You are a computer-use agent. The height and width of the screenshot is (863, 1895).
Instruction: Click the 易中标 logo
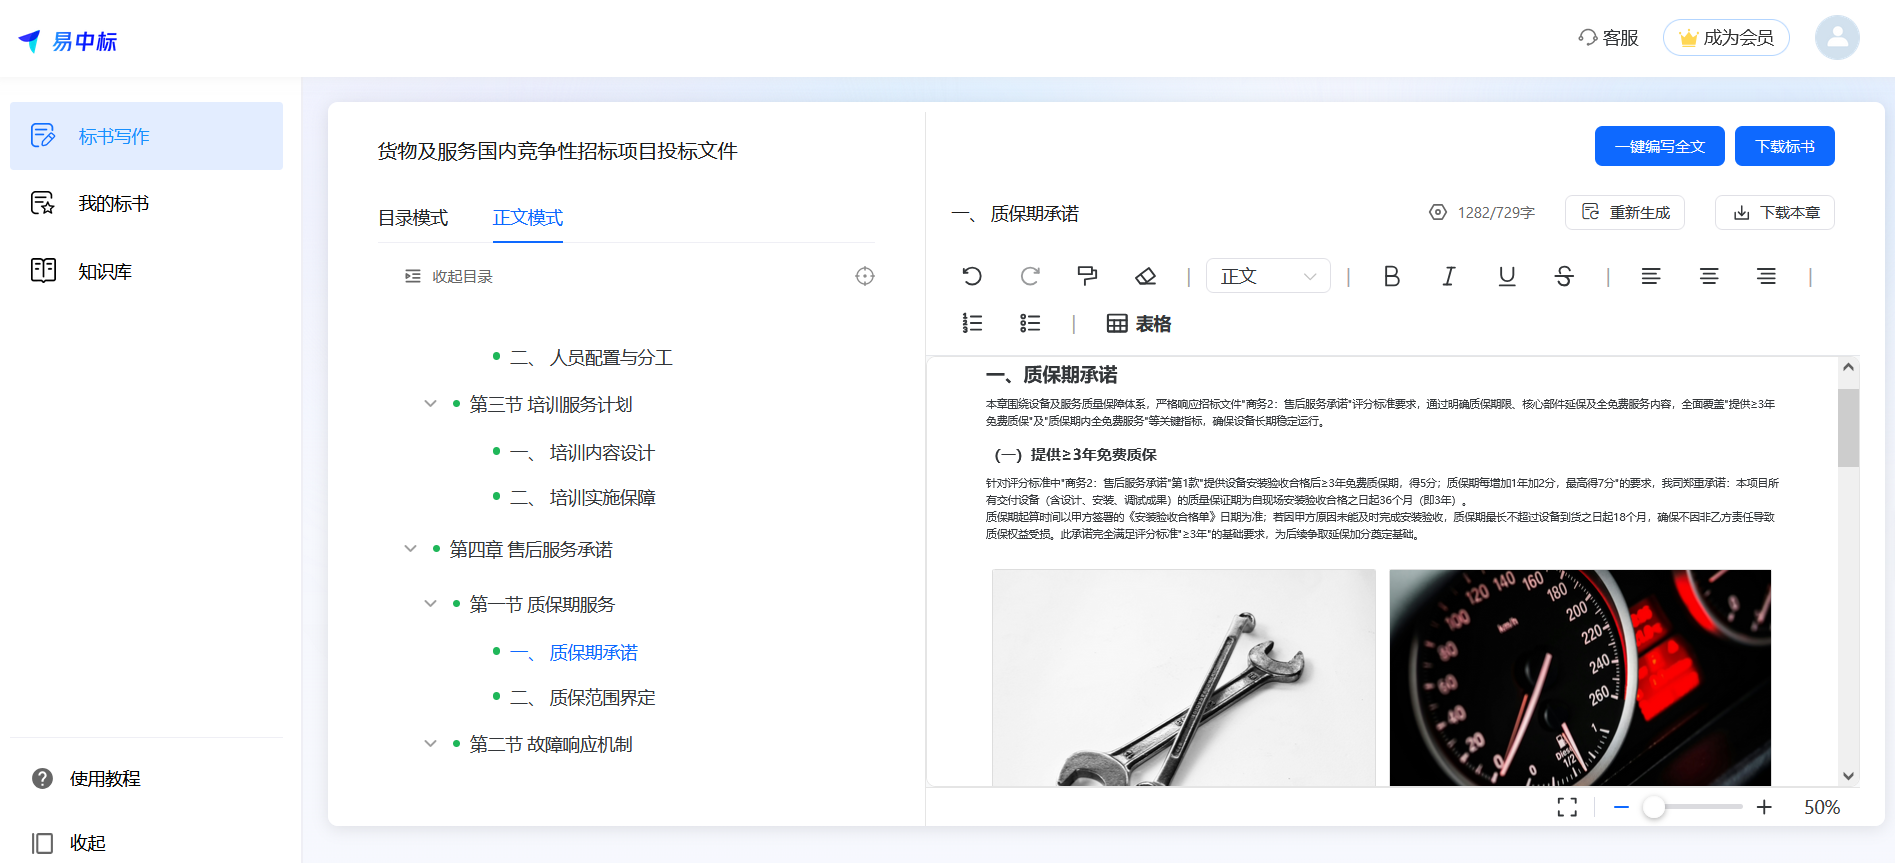(x=68, y=41)
